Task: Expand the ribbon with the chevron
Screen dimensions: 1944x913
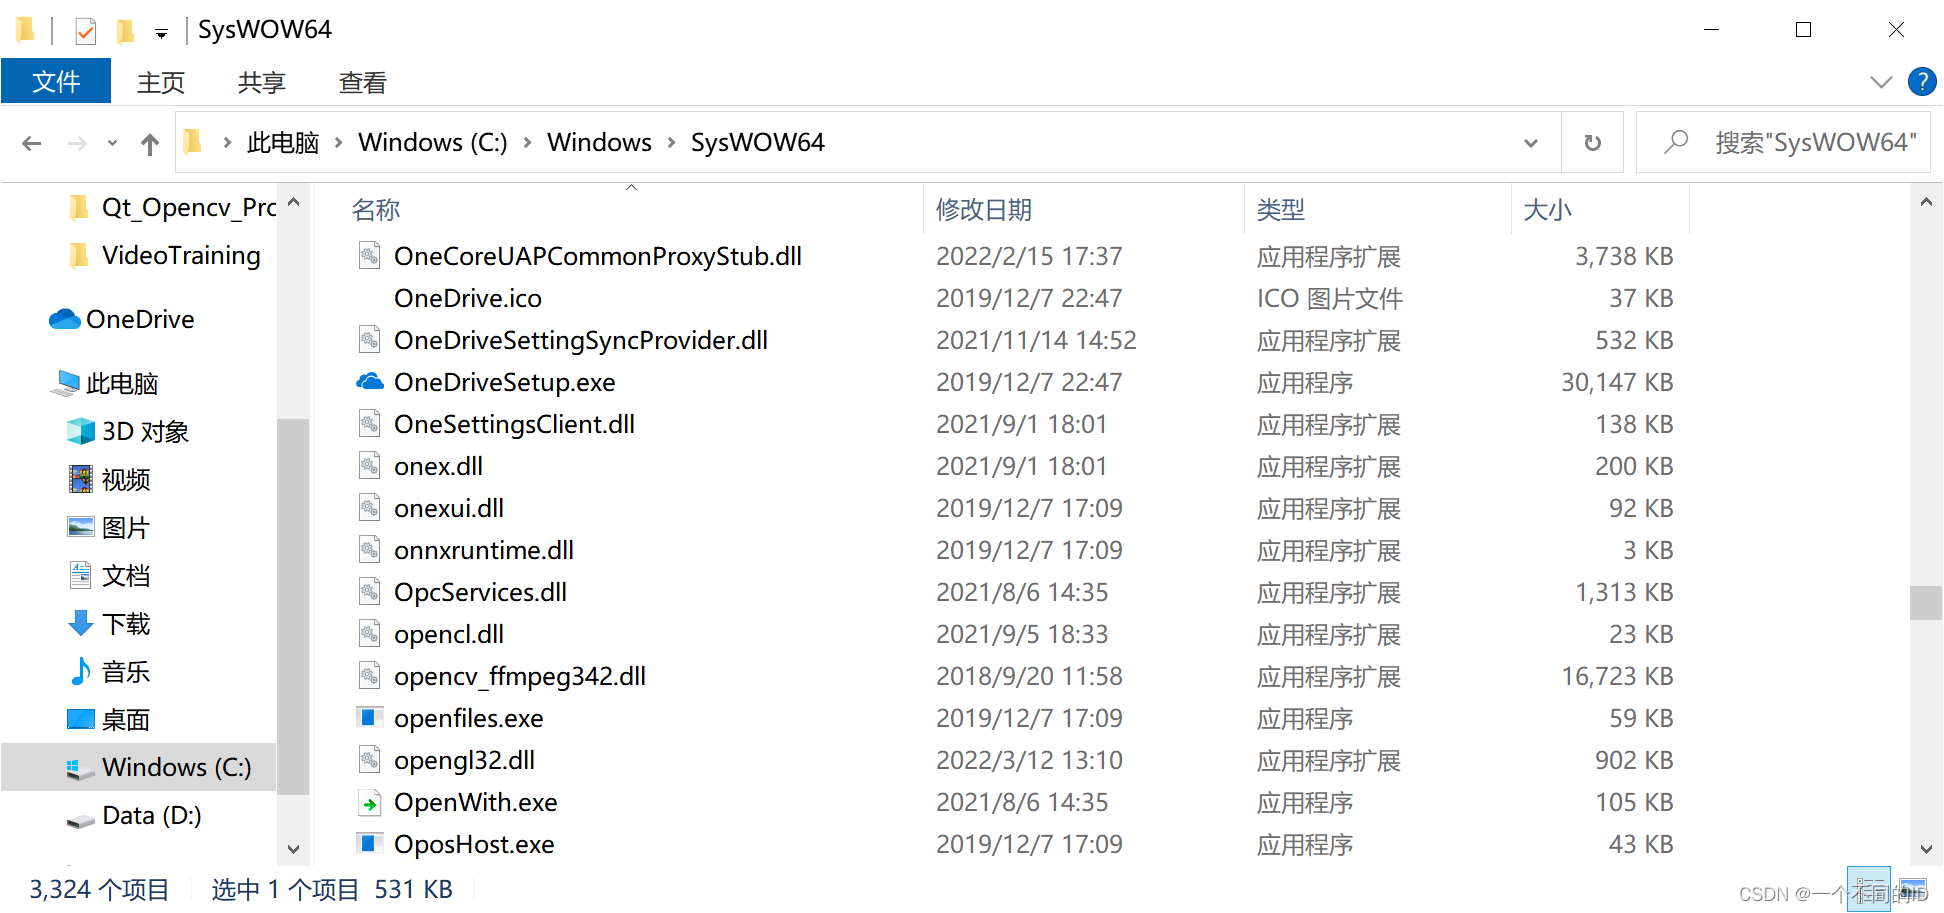Action: tap(1881, 82)
